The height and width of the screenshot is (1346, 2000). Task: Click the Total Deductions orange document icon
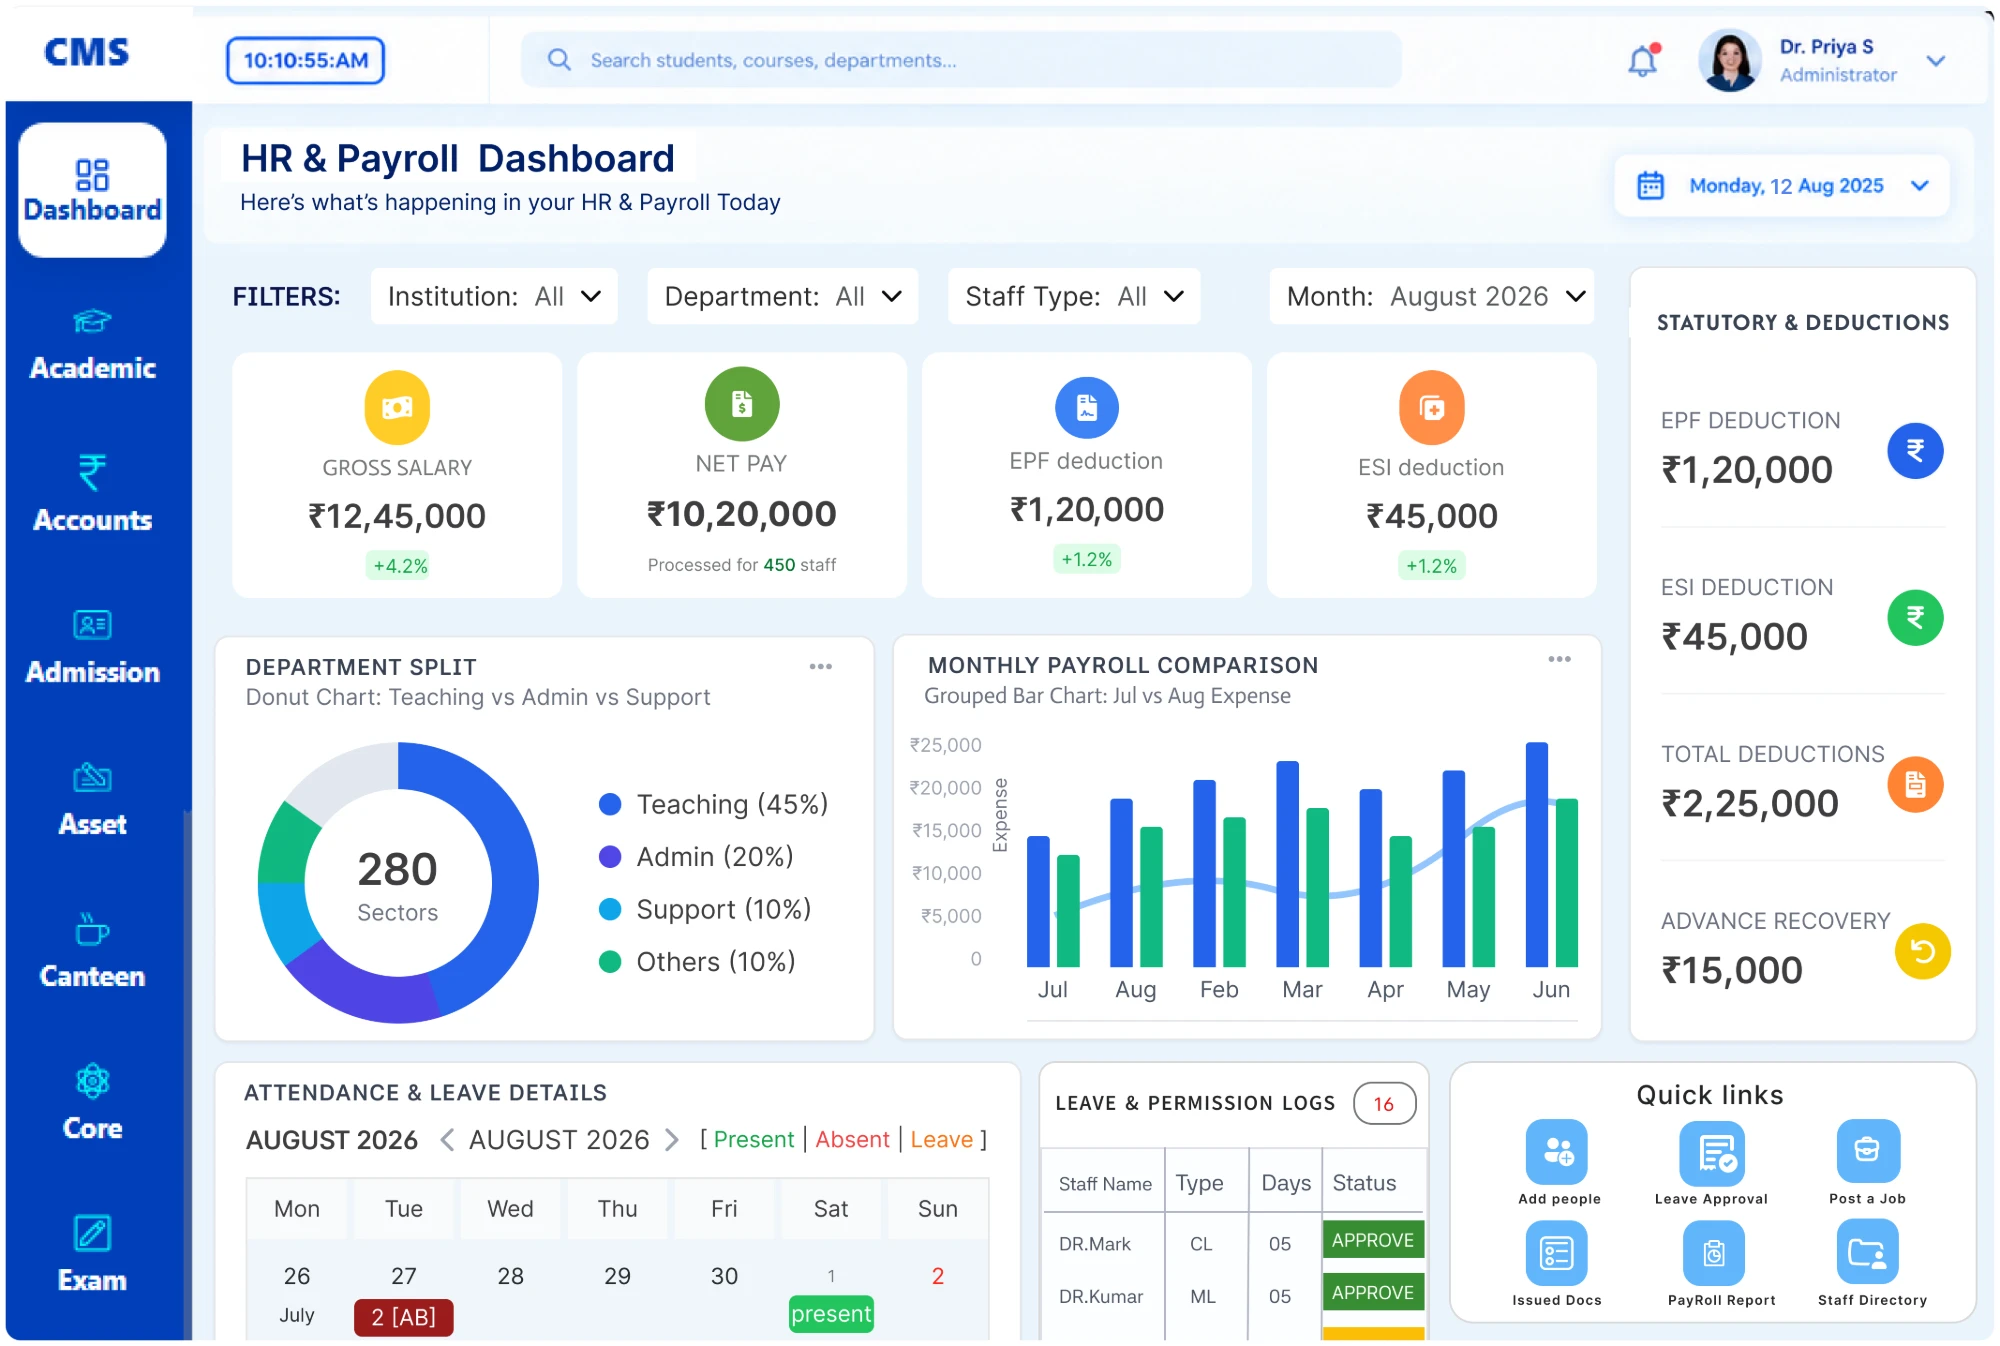(1915, 784)
